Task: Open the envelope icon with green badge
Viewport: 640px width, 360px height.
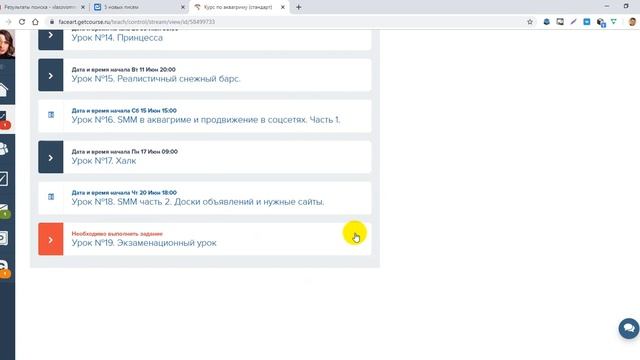Action: click(4, 210)
